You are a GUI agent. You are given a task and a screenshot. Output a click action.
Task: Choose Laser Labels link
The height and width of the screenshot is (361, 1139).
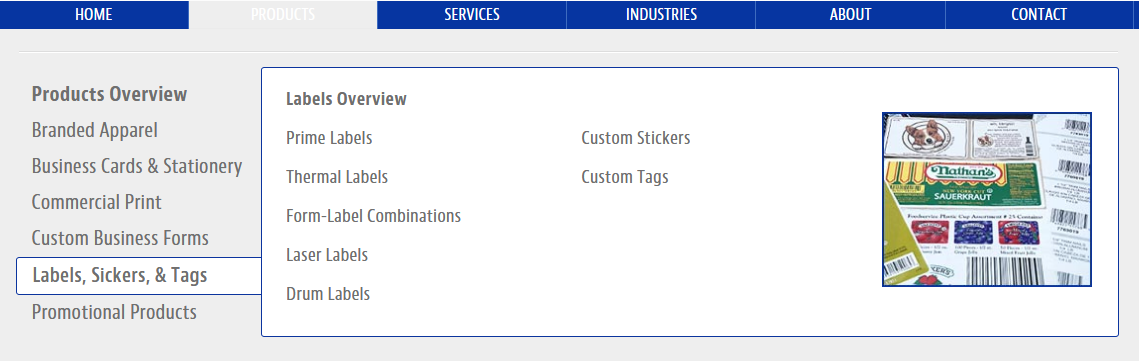(x=327, y=256)
